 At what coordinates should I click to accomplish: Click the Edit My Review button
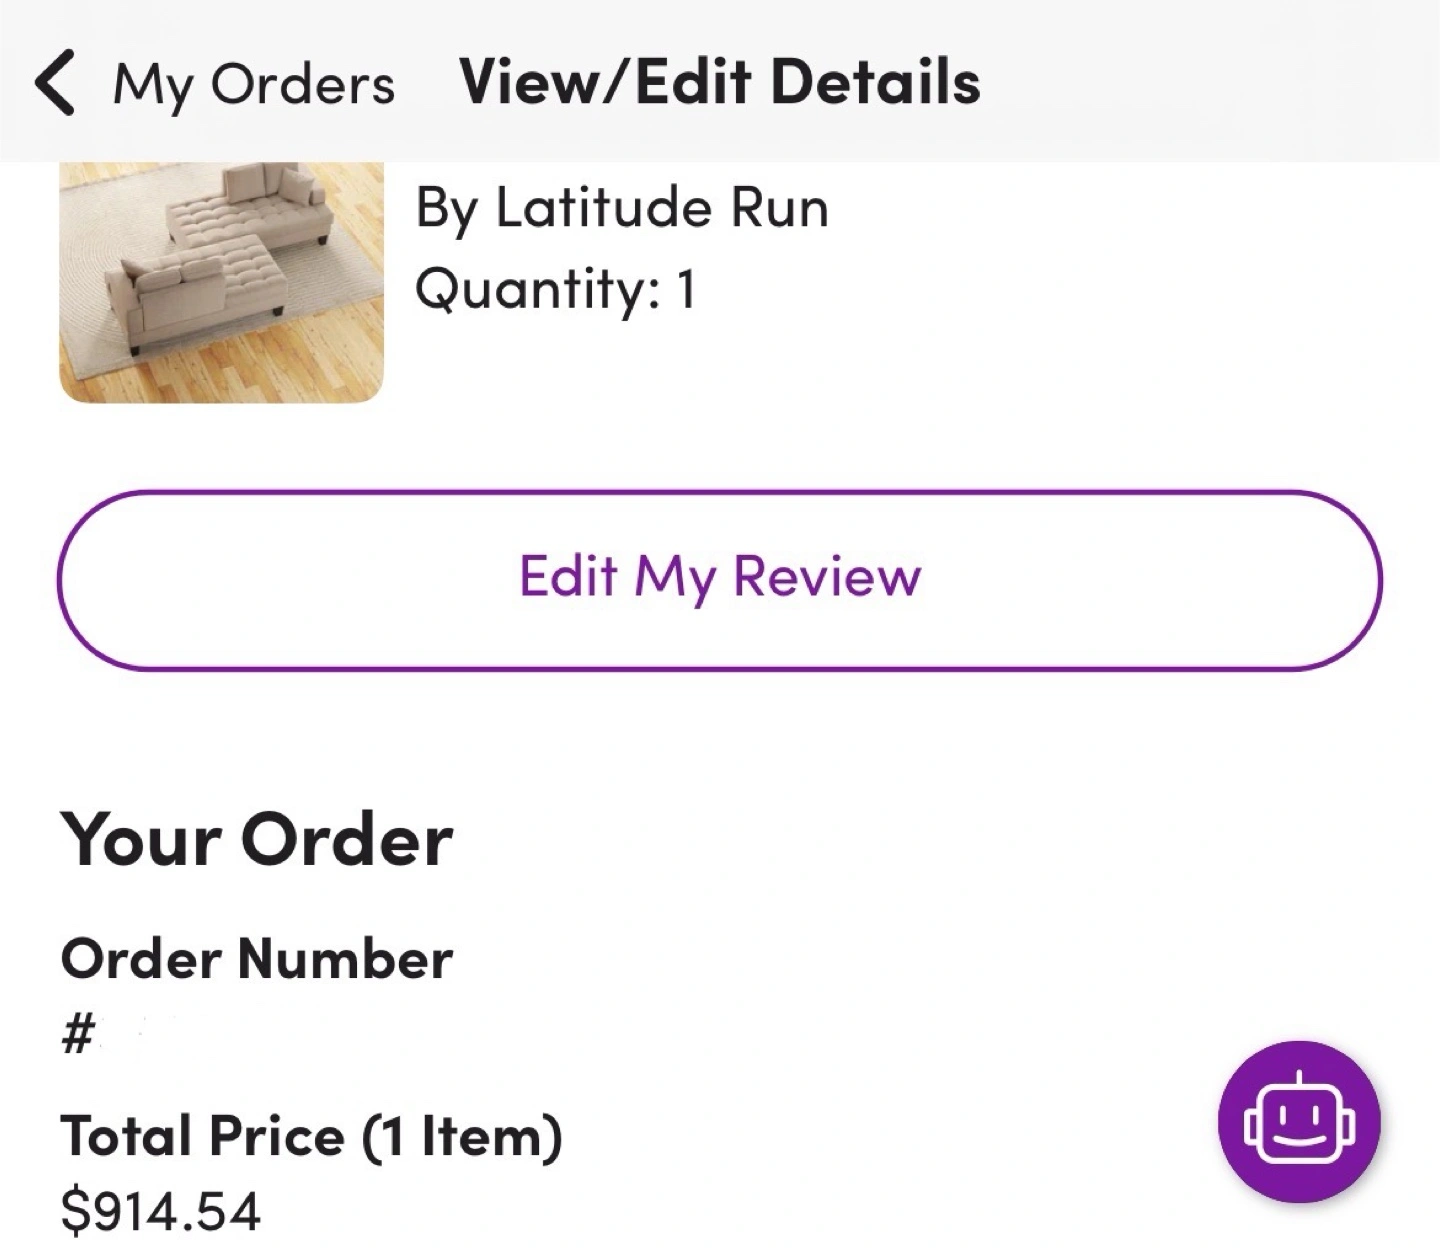click(x=720, y=580)
